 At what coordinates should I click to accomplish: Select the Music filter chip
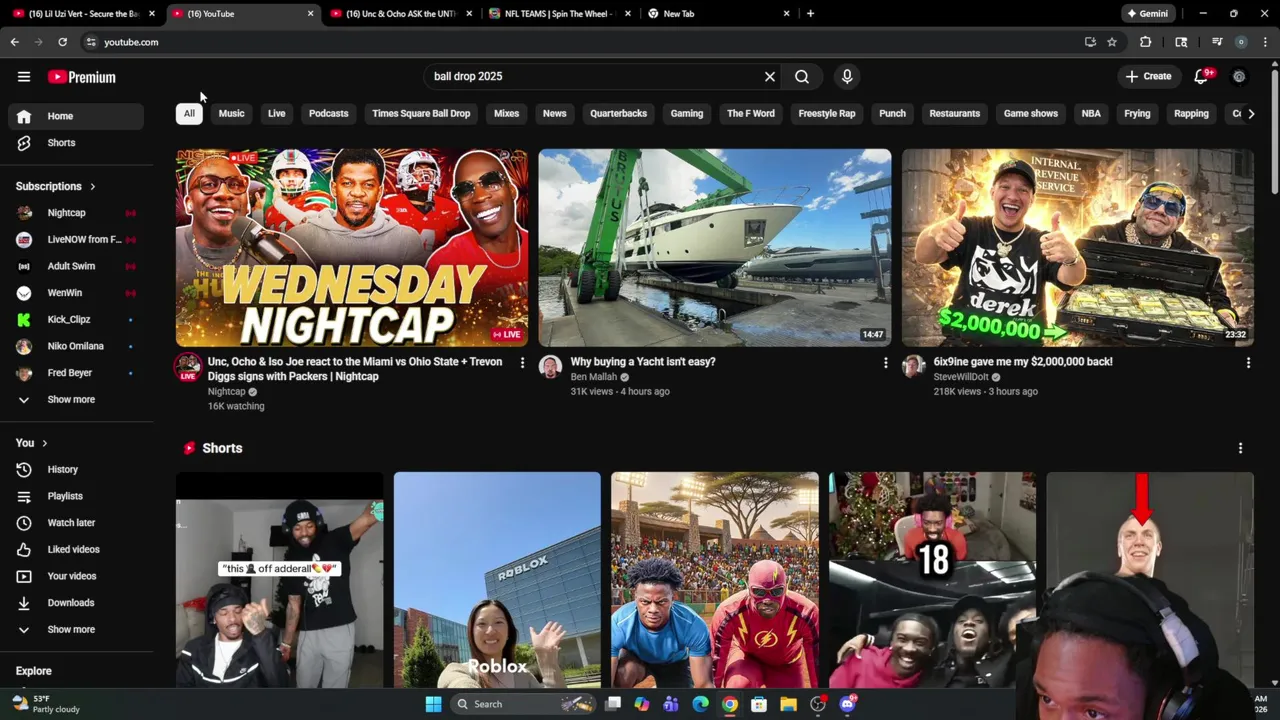(231, 114)
